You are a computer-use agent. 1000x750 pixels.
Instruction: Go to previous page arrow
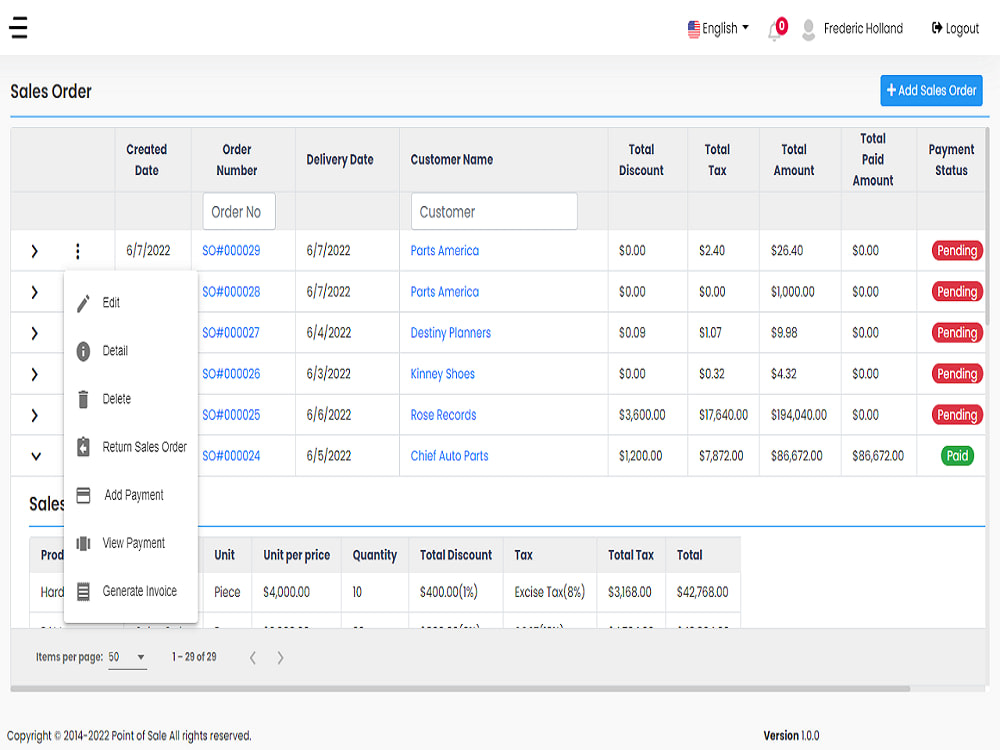click(x=253, y=658)
